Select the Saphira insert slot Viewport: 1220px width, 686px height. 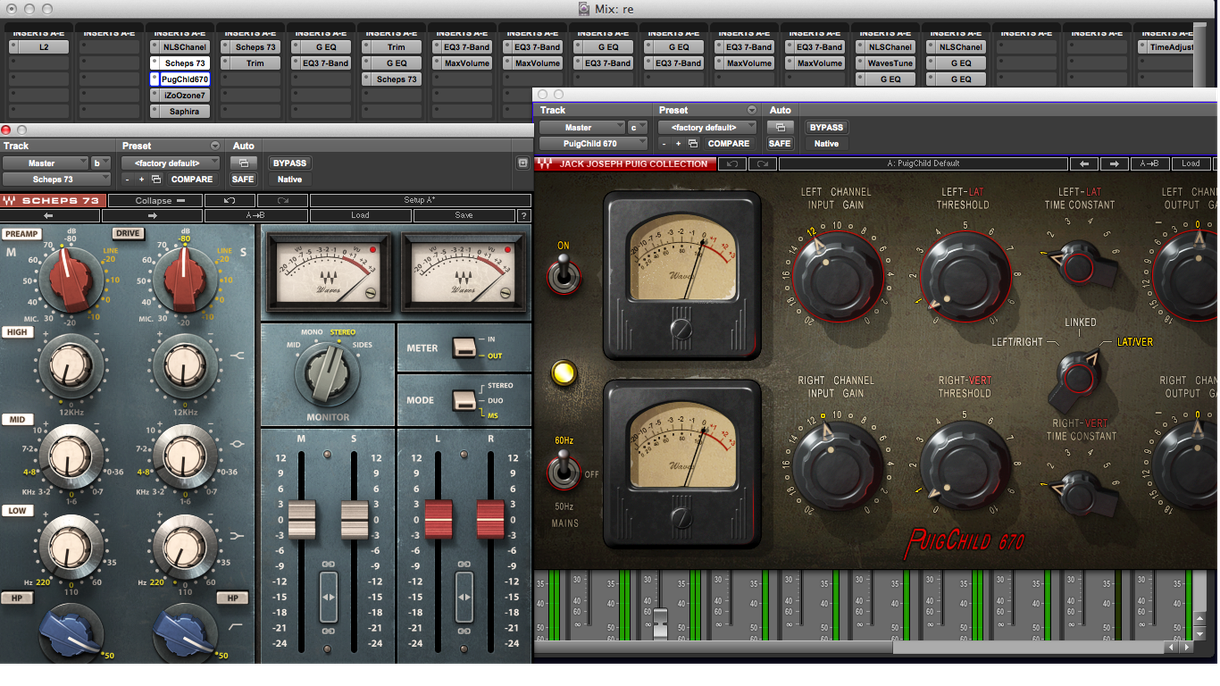(180, 111)
